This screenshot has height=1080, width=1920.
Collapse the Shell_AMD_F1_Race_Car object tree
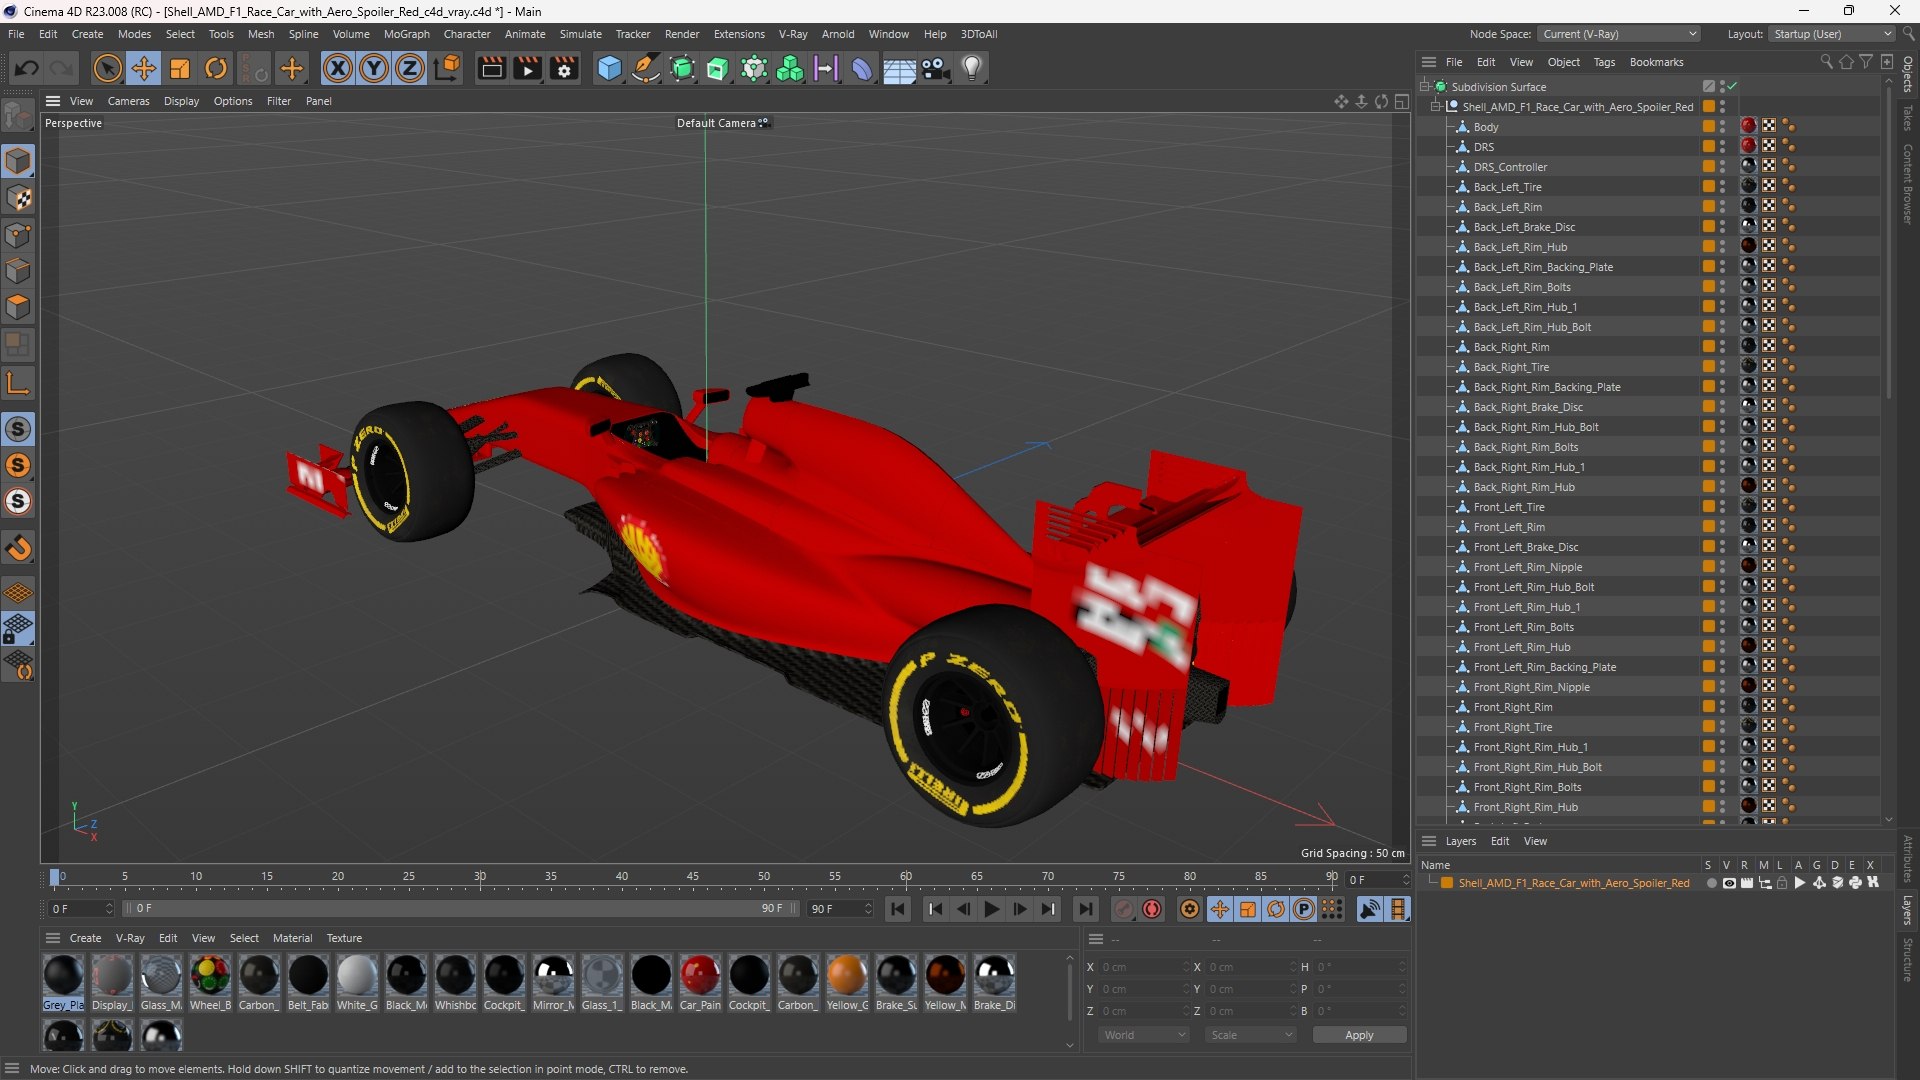click(1436, 106)
